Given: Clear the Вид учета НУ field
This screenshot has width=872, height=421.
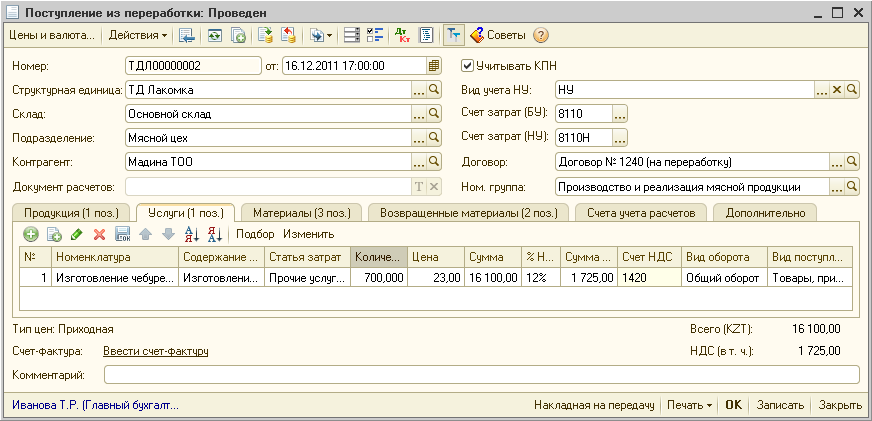Looking at the screenshot, I should 838,90.
